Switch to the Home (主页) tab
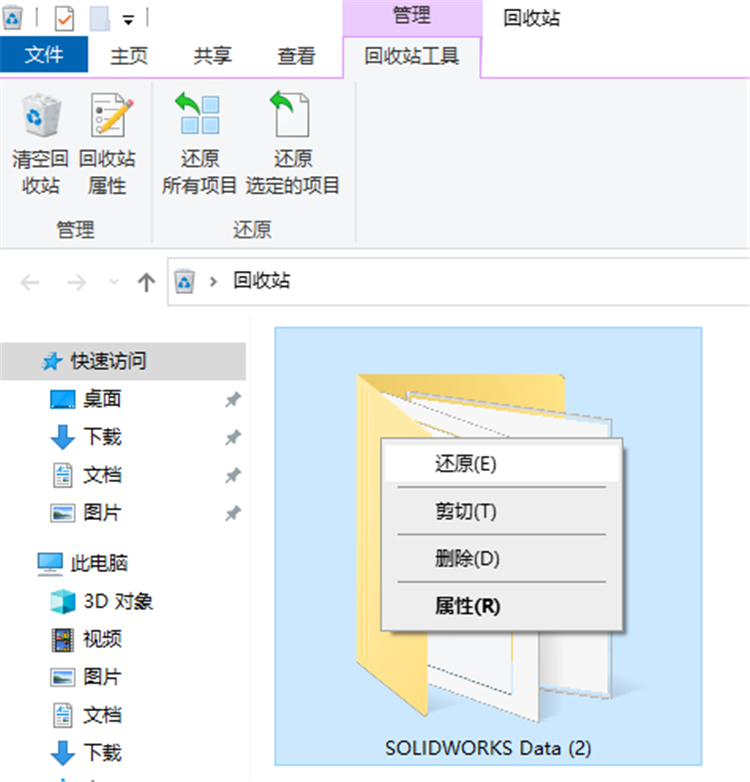Image resolution: width=750 pixels, height=782 pixels. [129, 55]
